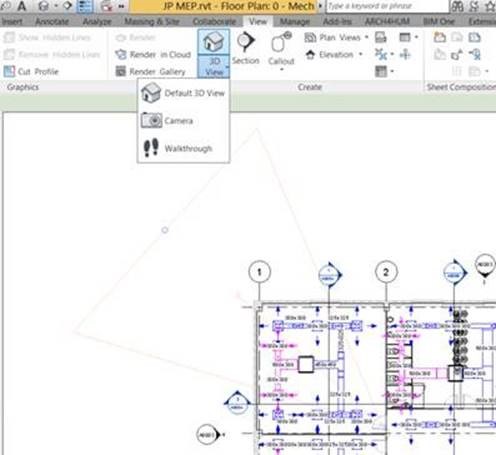The image size is (496, 455).
Task: Click the Legends icon
Action: coord(405,37)
